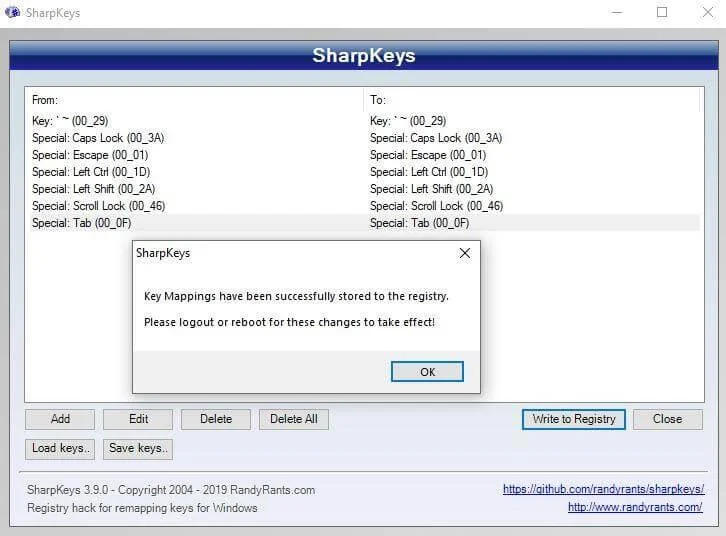Screen dimensions: 726x536
Task: Click To entry Special: Scroll Lock (00_46)
Action: click(x=437, y=206)
